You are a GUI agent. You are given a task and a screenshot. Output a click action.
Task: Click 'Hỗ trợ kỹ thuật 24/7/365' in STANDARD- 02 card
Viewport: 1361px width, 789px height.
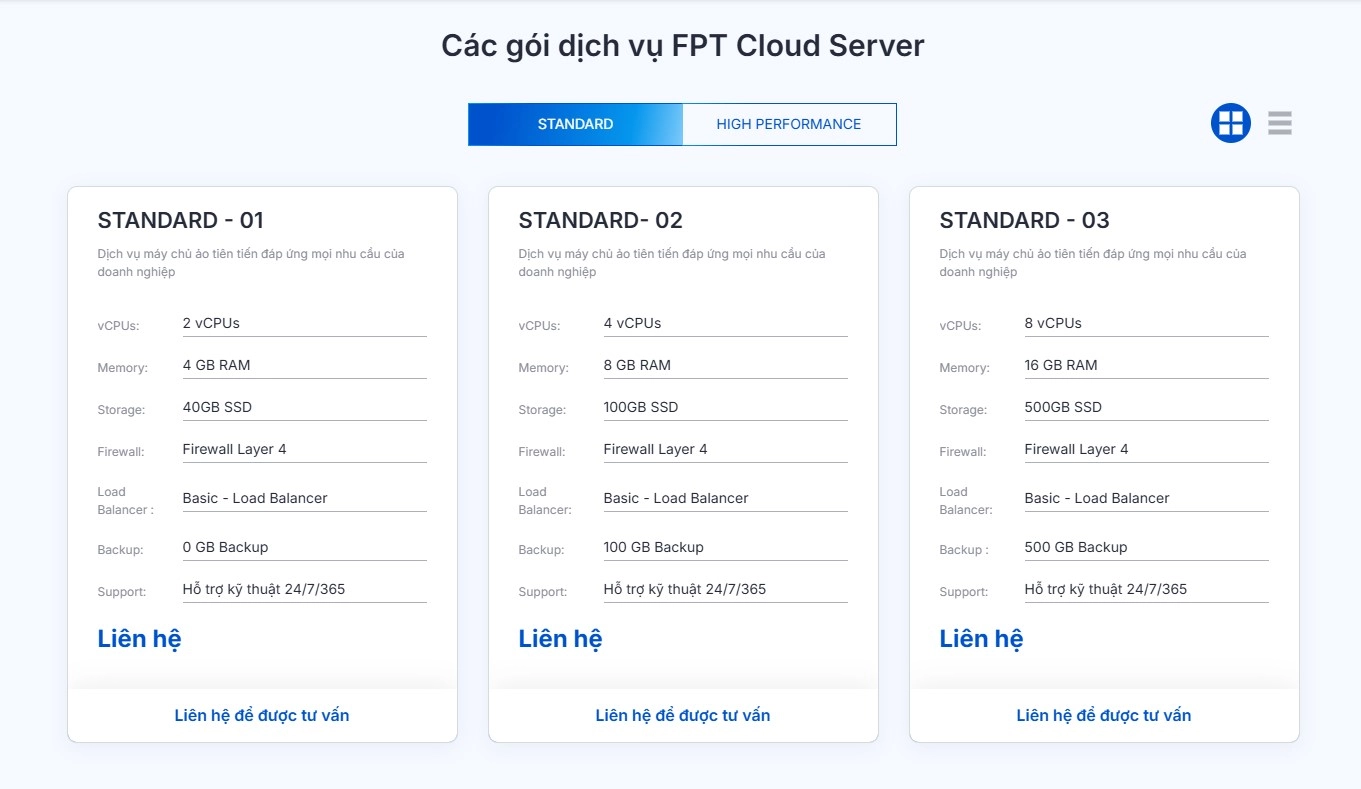pyautogui.click(x=685, y=589)
